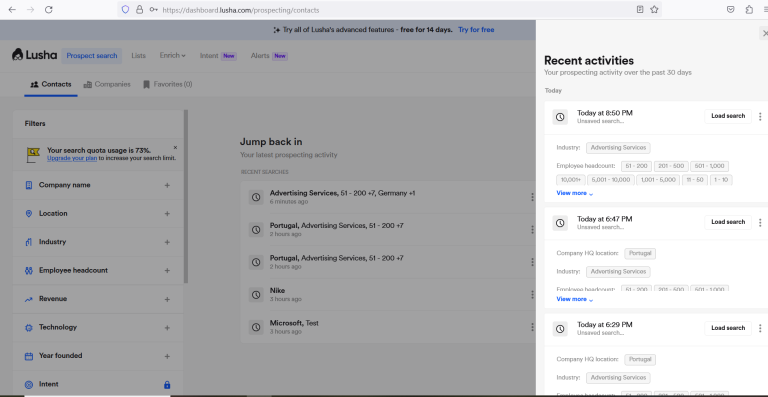Viewport: 768px width, 397px height.
Task: Click the Revenue trend icon
Action: point(29,299)
